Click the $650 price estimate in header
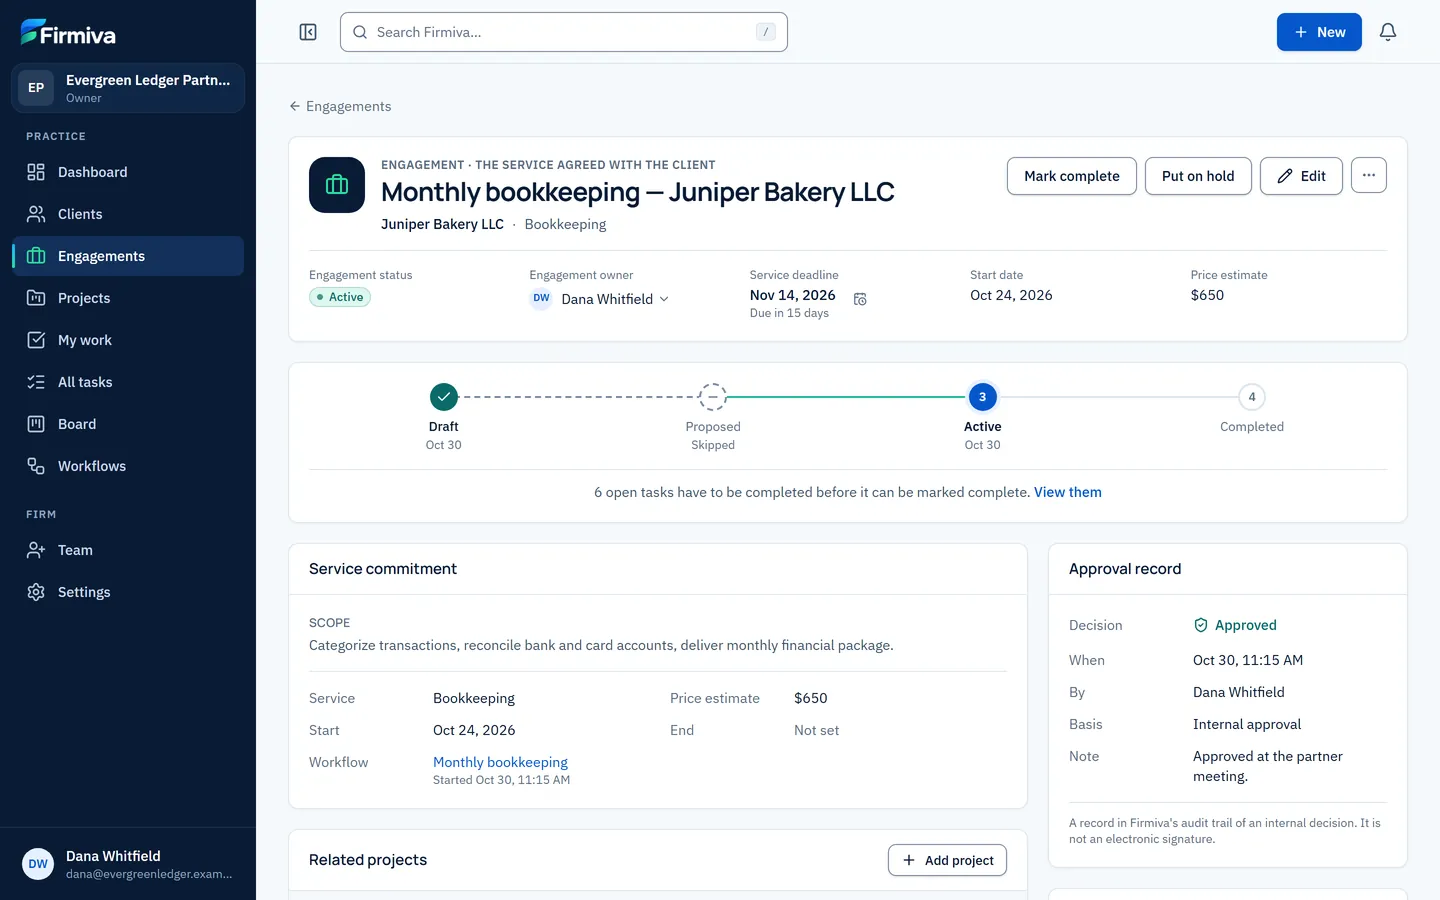This screenshot has height=900, width=1440. pos(1207,295)
